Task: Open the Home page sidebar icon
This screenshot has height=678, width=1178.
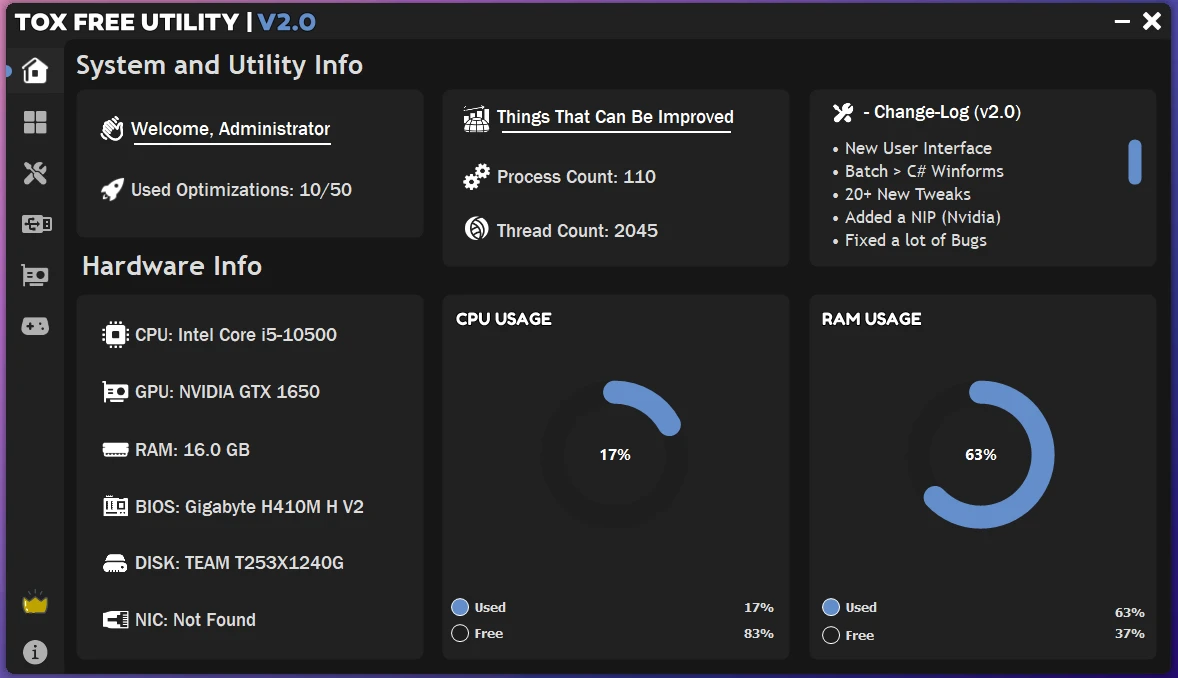Action: [x=35, y=70]
